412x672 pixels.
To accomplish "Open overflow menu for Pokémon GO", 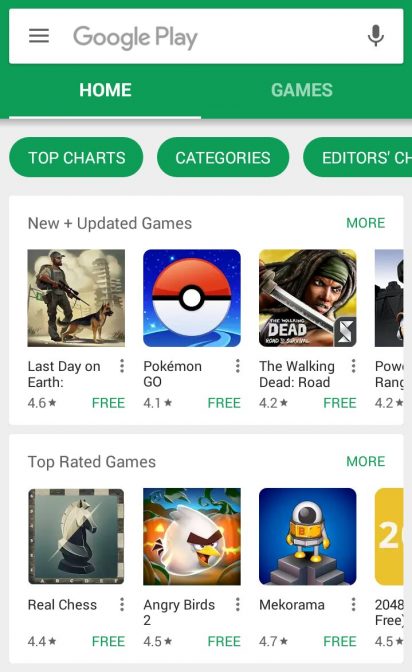I will pyautogui.click(x=238, y=366).
